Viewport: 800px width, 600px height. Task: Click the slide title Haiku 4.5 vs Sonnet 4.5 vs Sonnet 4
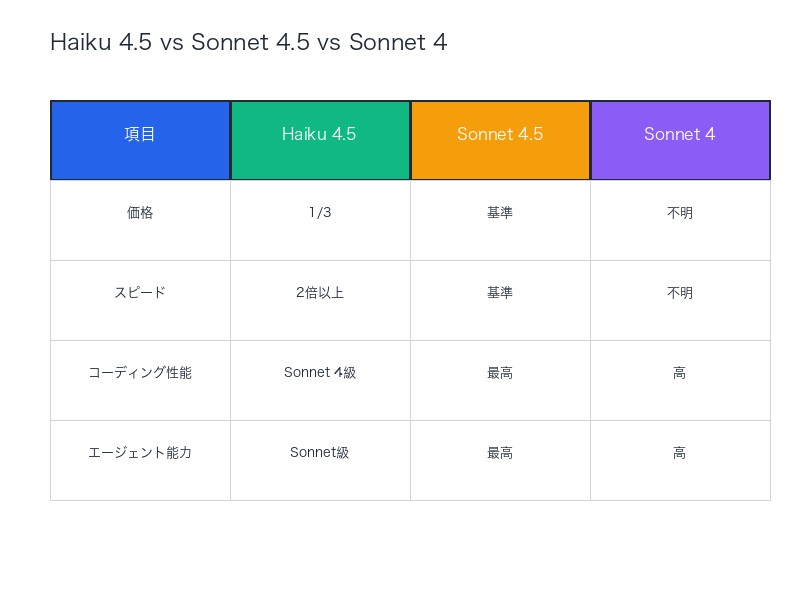(x=248, y=42)
